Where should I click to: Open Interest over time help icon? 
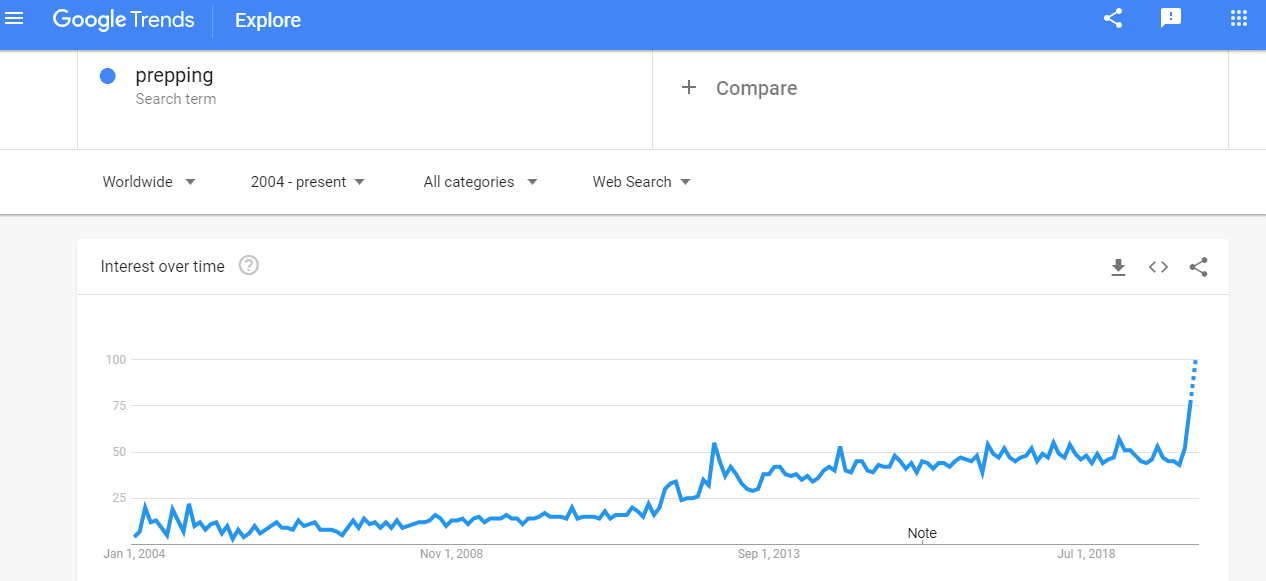pyautogui.click(x=249, y=266)
